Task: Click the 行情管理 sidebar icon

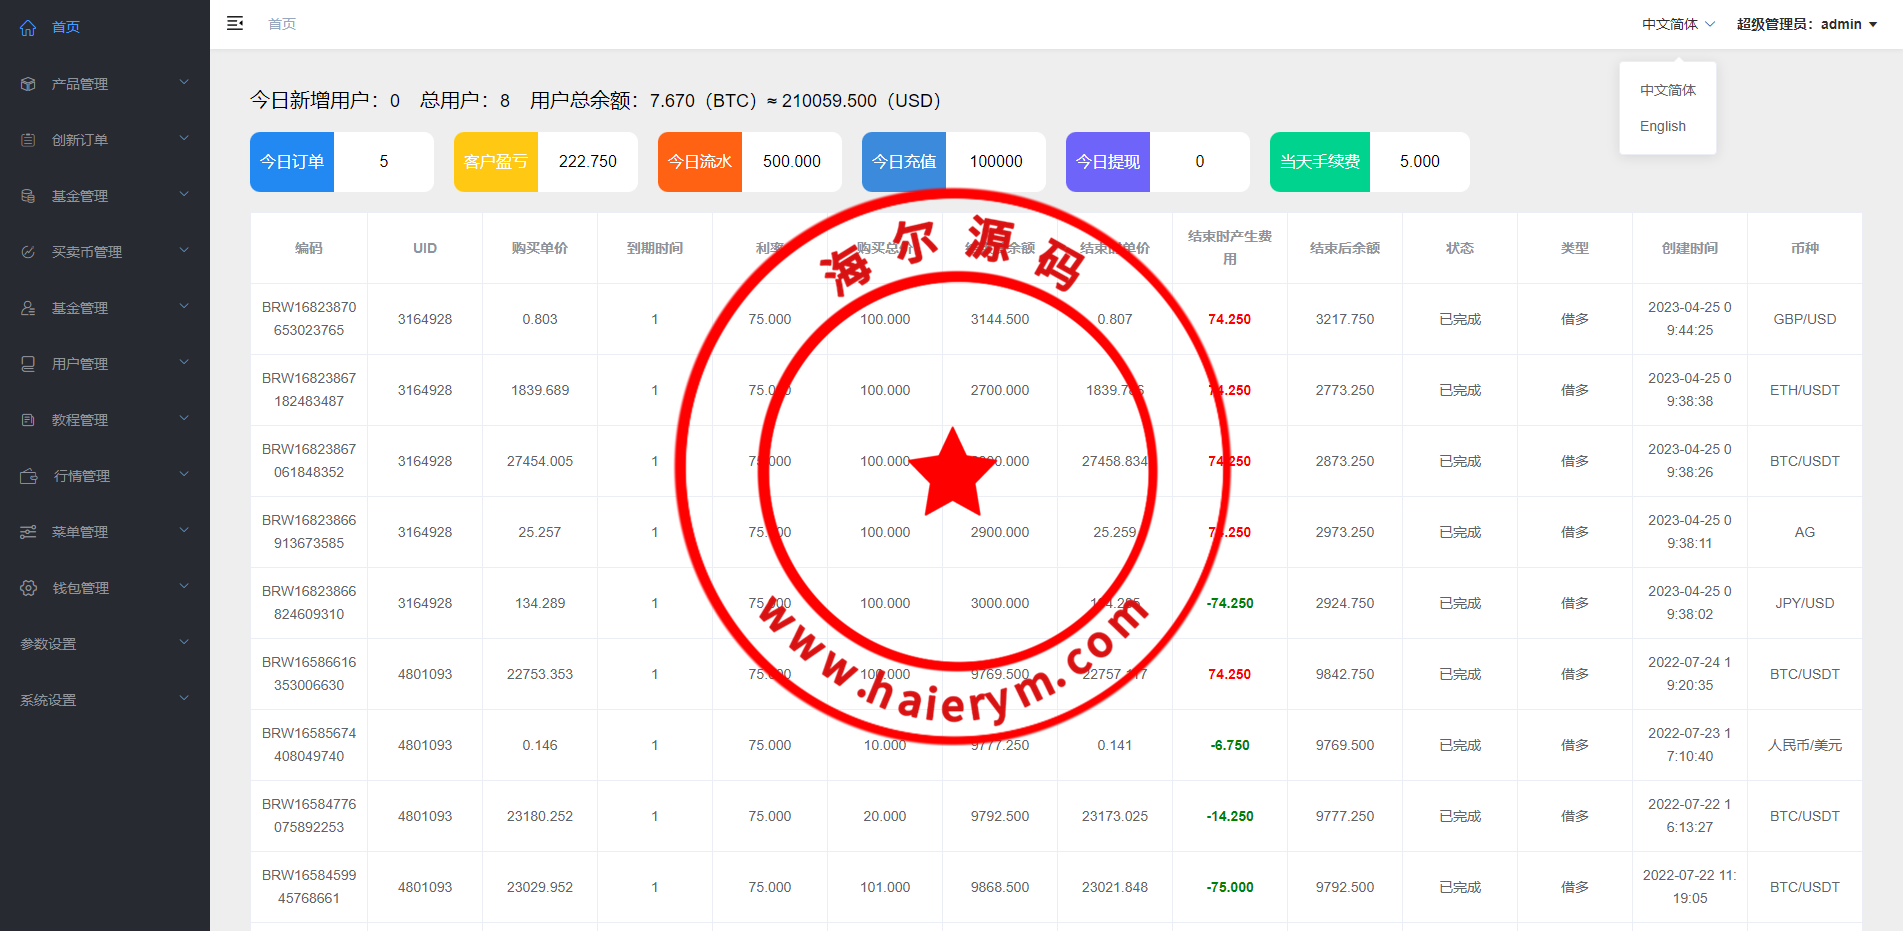Action: tap(28, 476)
